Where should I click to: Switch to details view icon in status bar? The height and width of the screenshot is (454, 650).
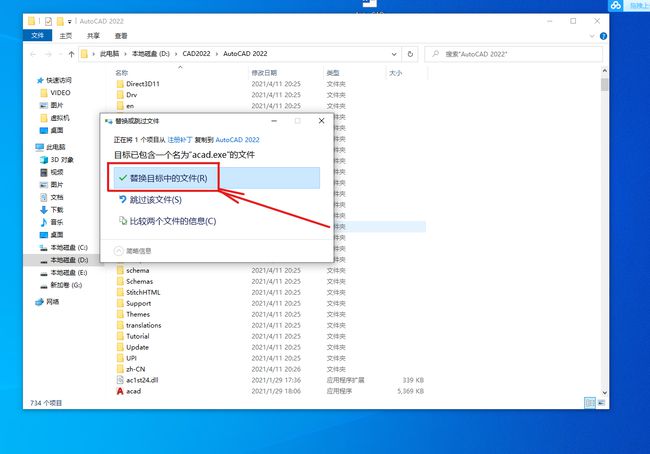pos(589,403)
